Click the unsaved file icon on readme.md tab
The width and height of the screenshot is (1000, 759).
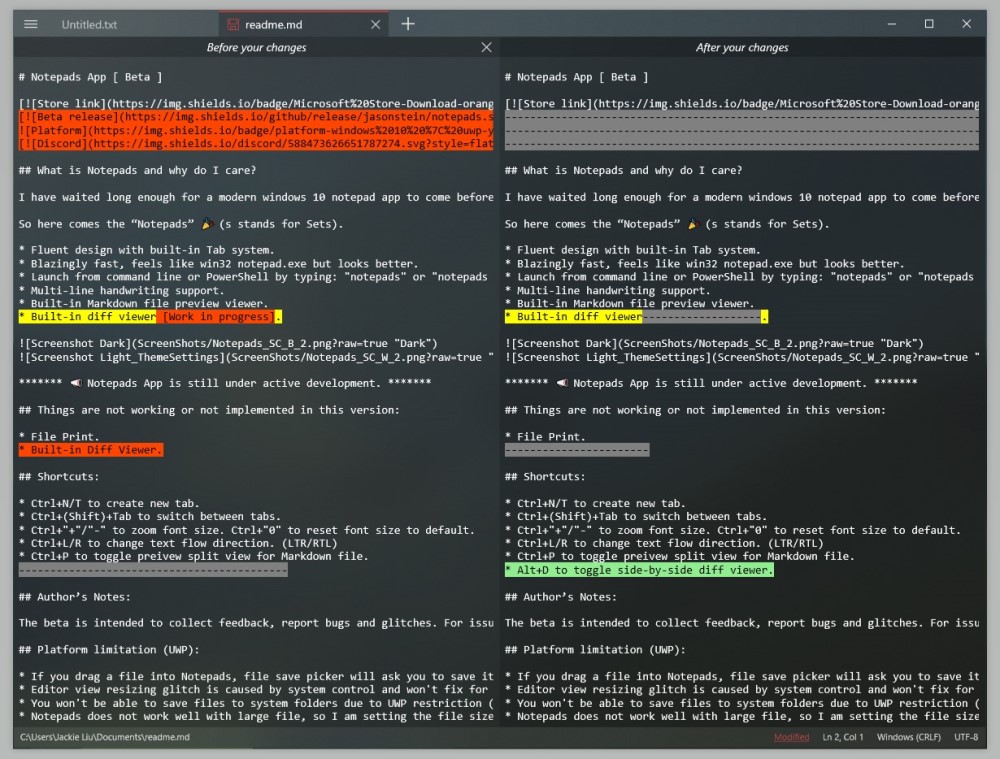(233, 25)
